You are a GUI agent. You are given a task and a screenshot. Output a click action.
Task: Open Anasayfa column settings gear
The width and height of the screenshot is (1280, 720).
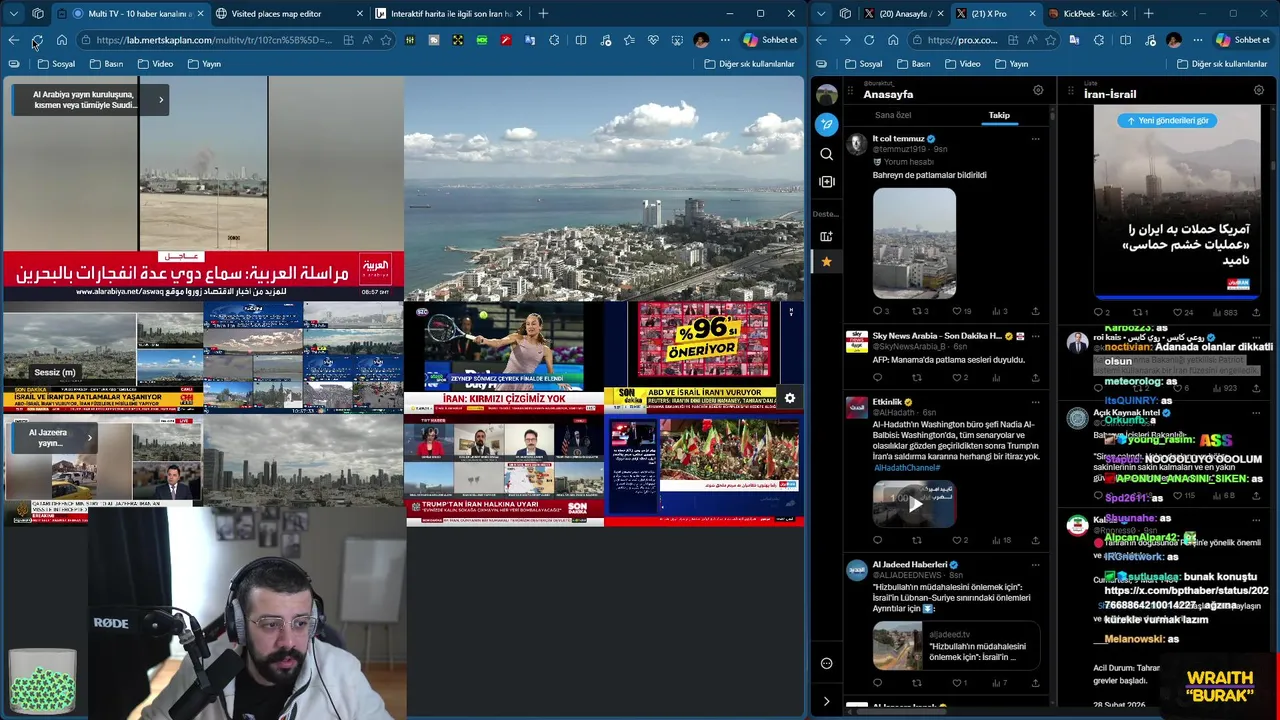tap(1038, 90)
